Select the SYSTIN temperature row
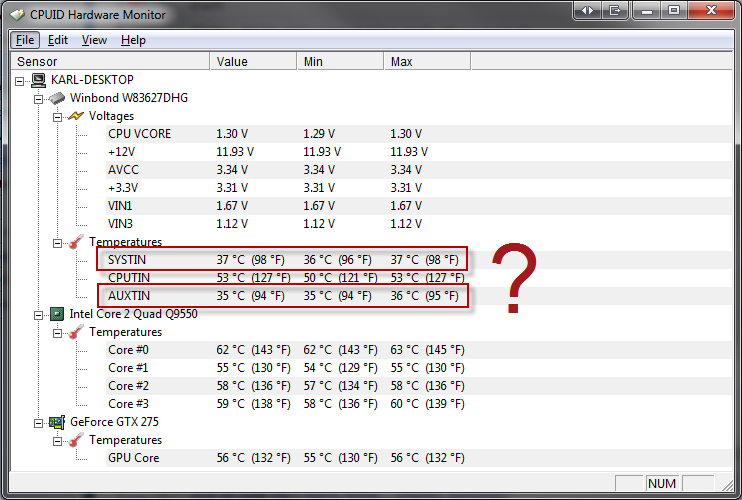The height and width of the screenshot is (500, 742). point(419,260)
